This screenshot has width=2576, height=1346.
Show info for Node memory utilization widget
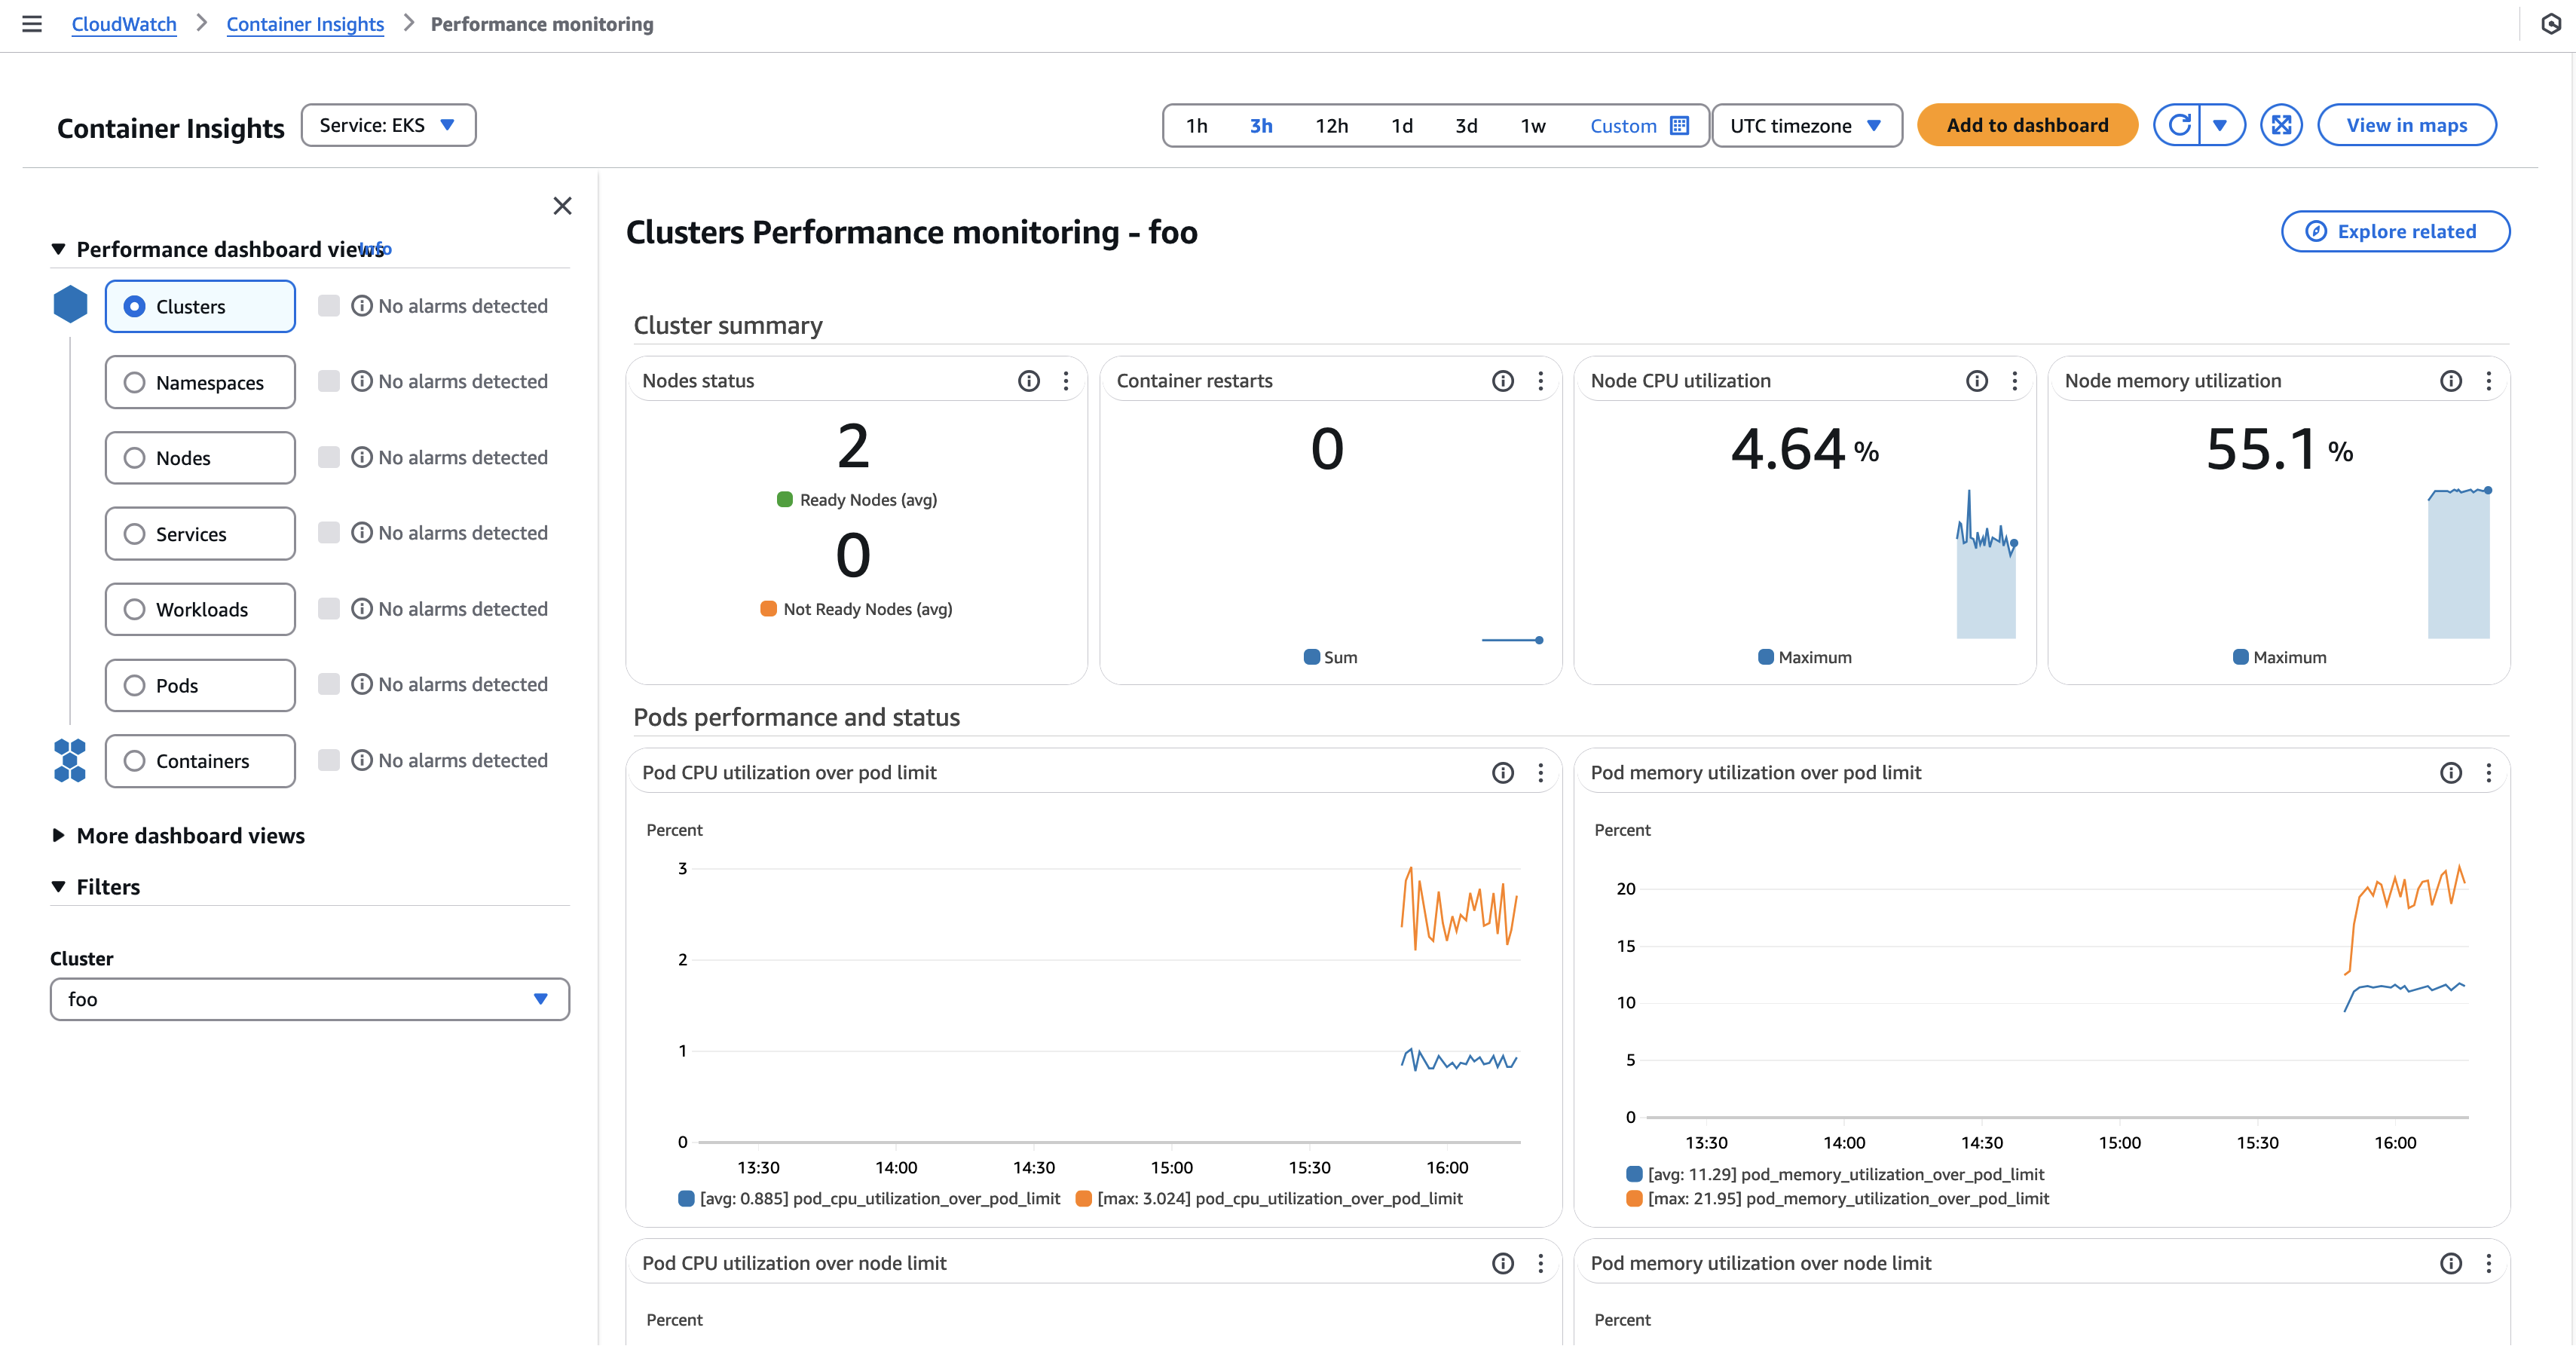coord(2450,380)
